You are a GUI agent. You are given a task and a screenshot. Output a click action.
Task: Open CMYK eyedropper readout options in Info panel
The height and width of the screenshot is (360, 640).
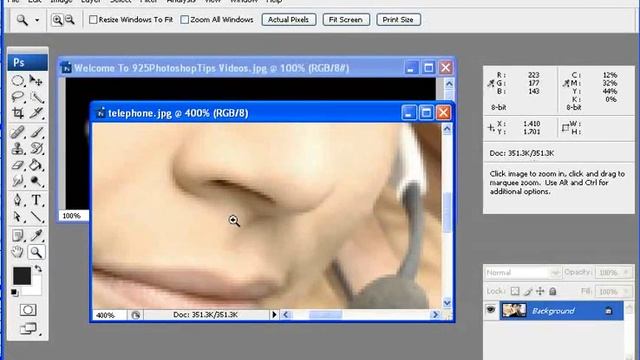click(x=566, y=83)
